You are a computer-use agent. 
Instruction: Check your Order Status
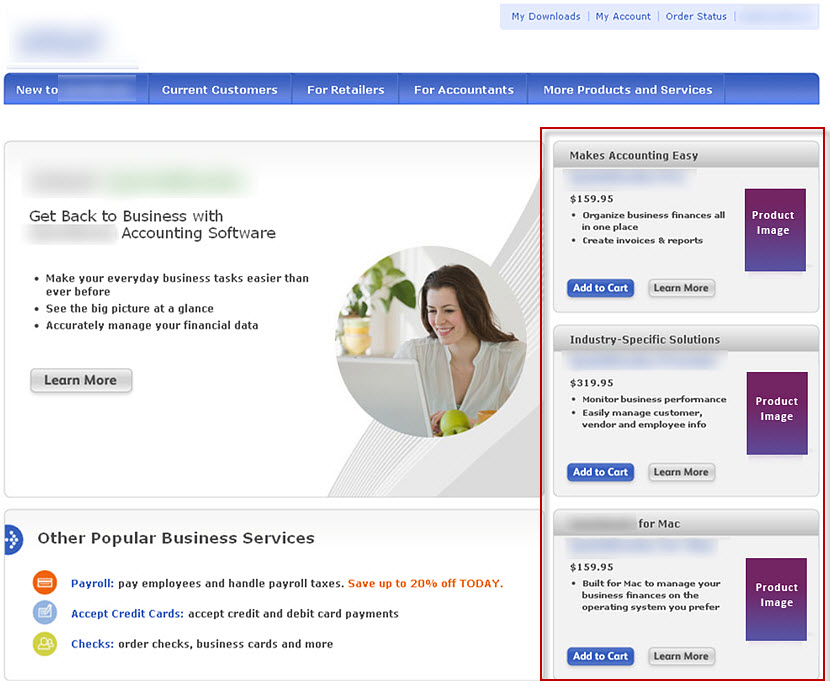click(x=695, y=16)
